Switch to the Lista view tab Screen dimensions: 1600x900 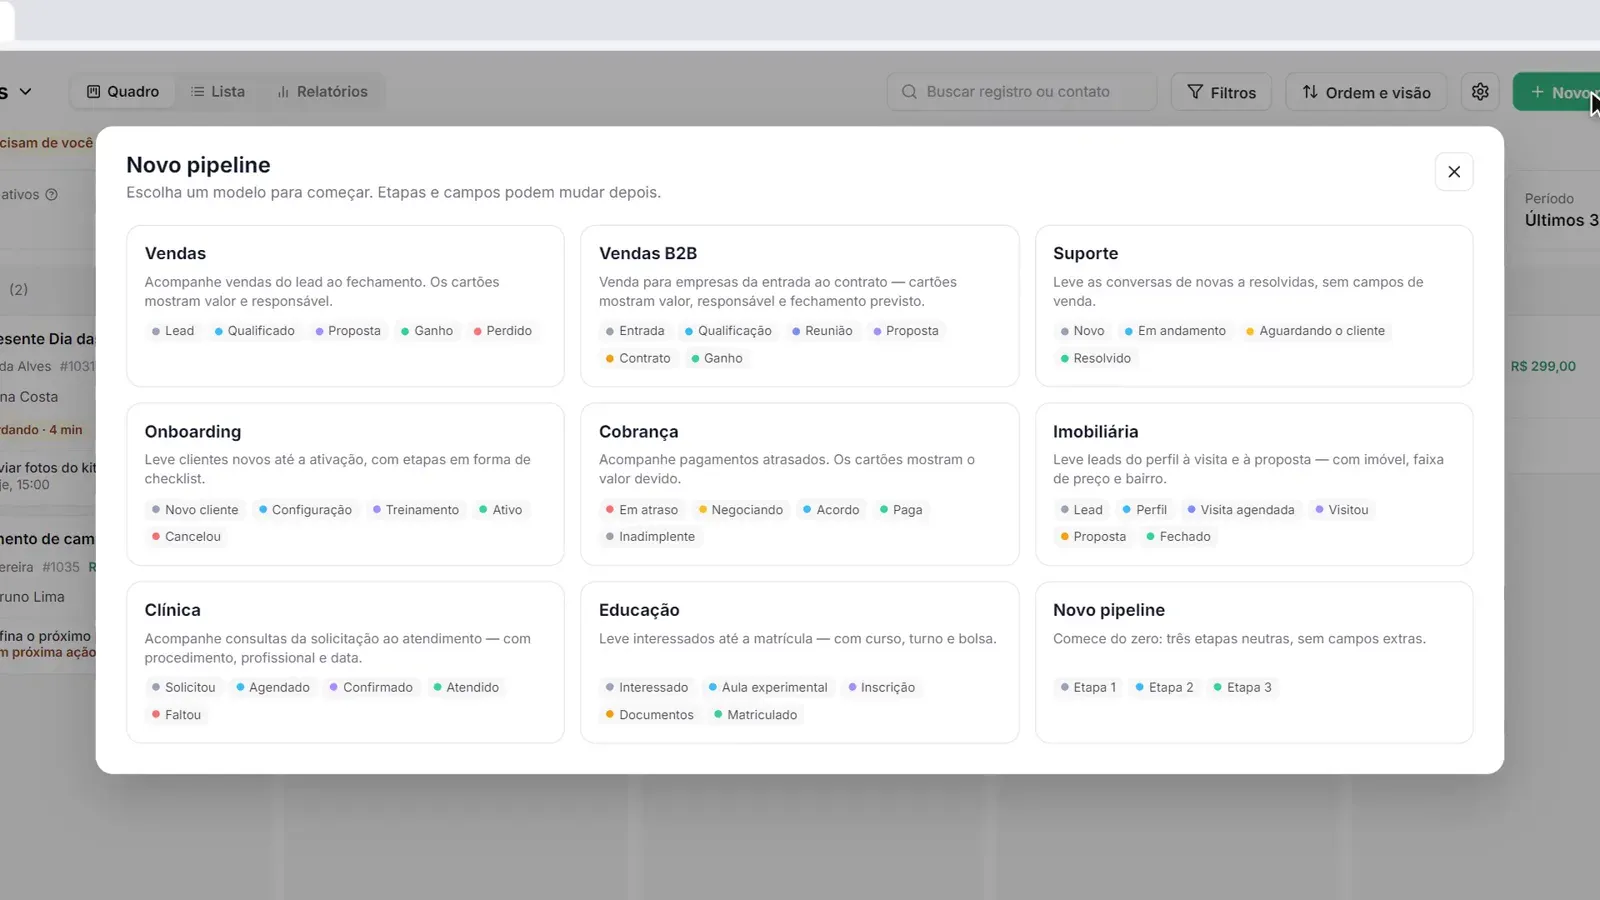tap(218, 92)
